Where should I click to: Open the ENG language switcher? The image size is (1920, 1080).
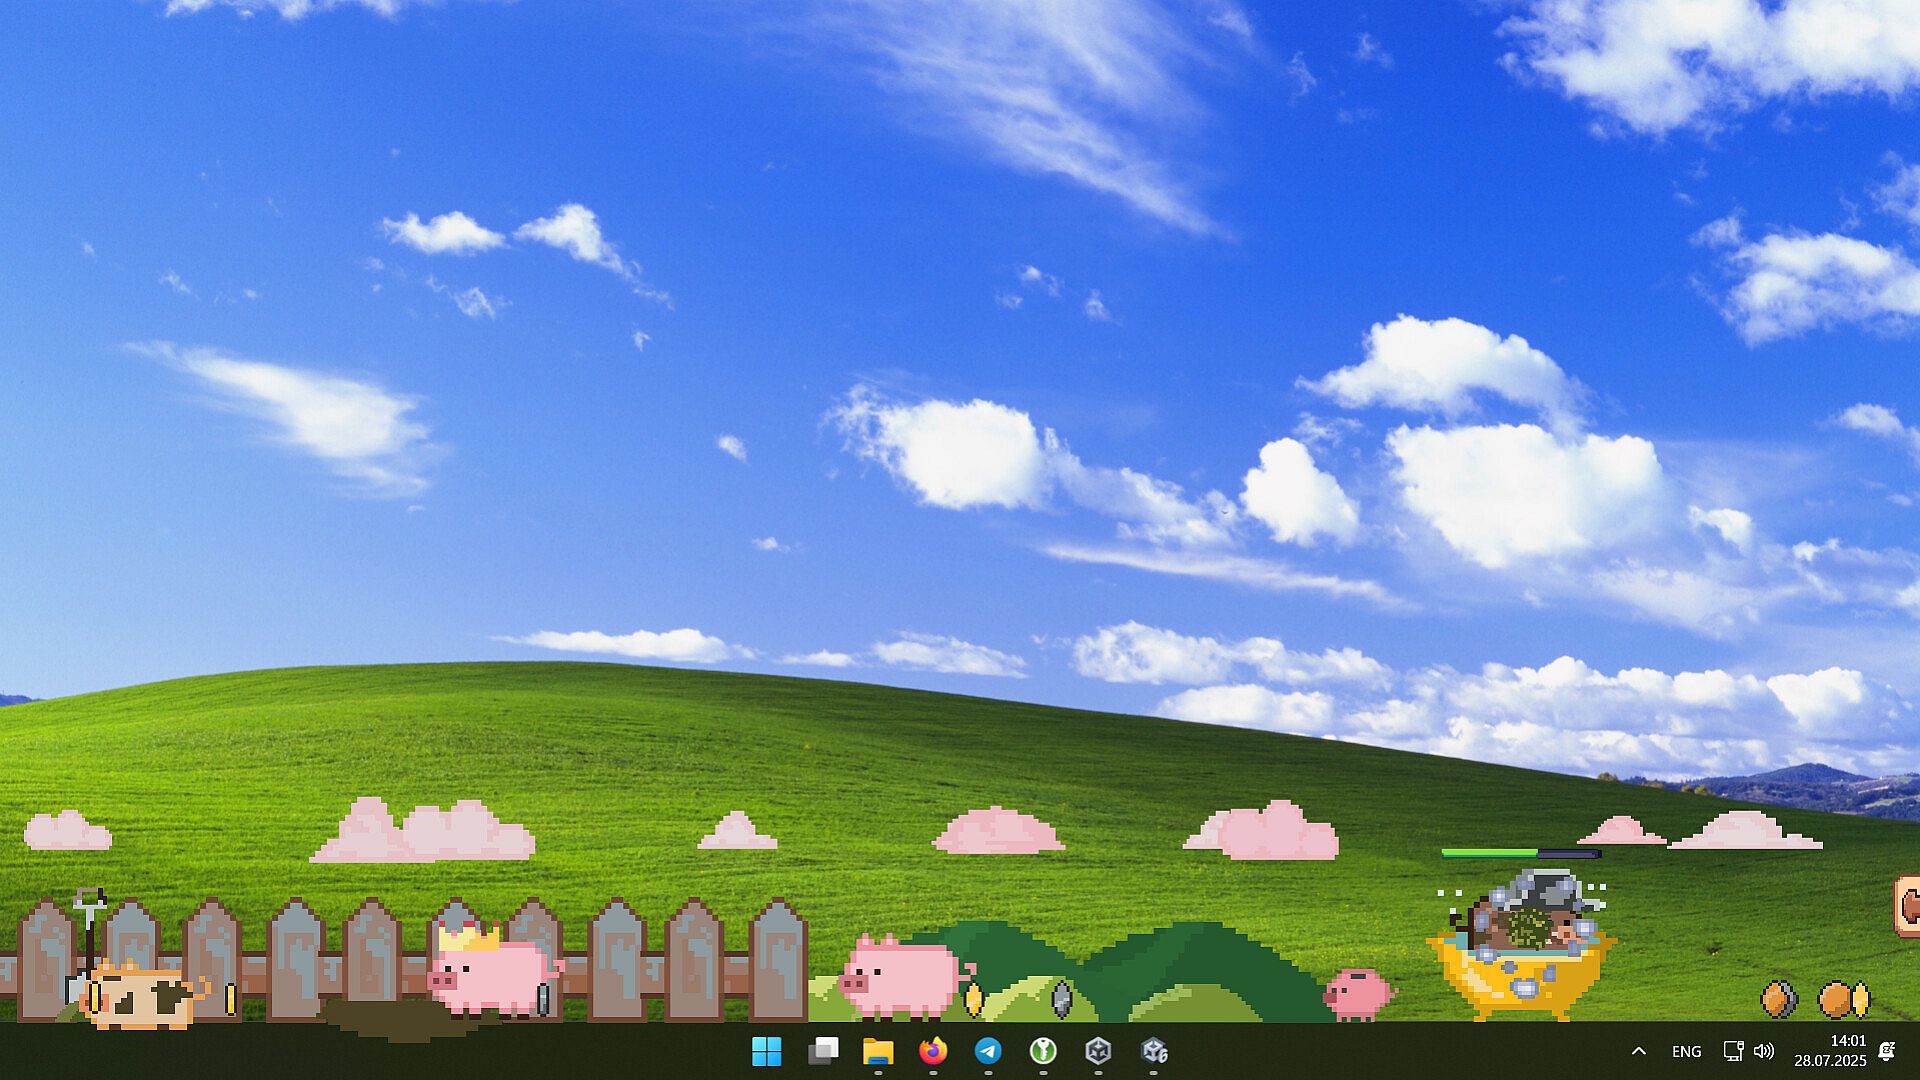(x=1686, y=1051)
